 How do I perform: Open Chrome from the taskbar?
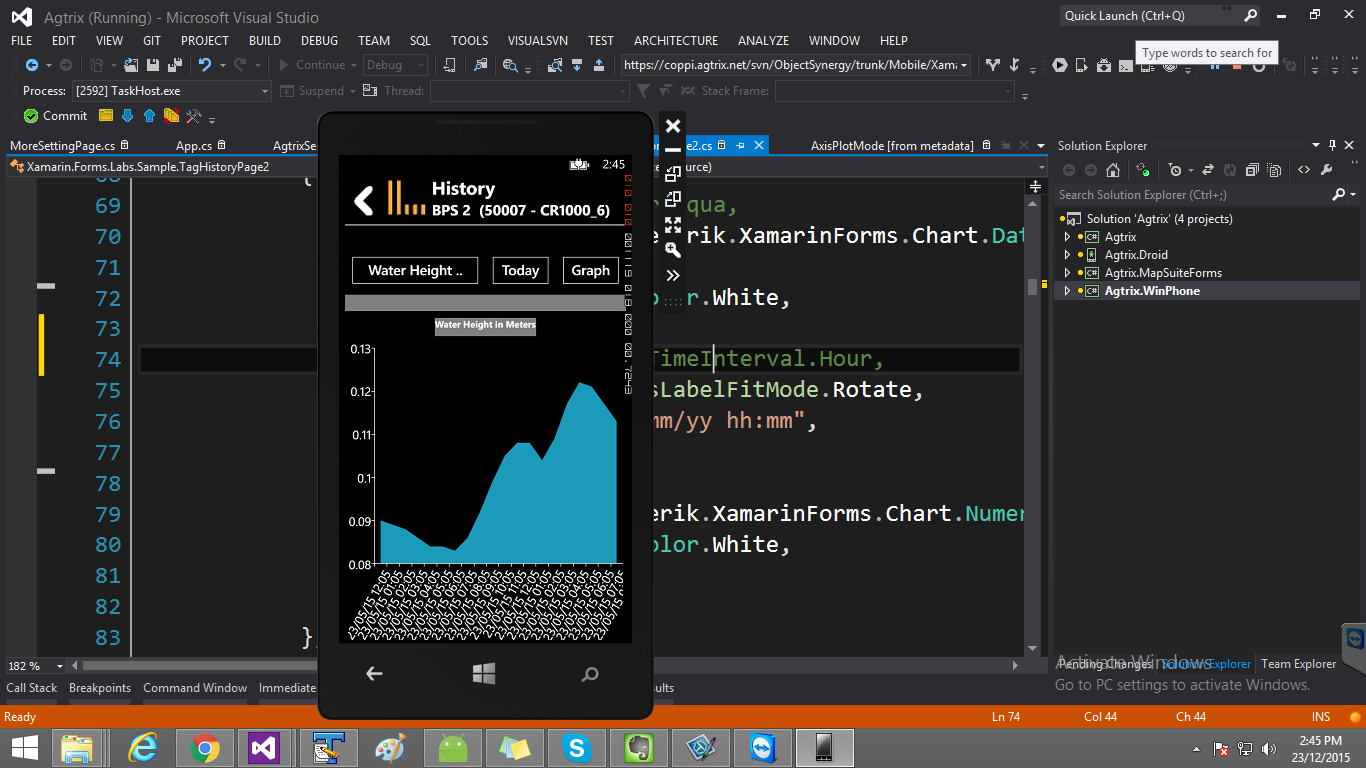pyautogui.click(x=205, y=748)
